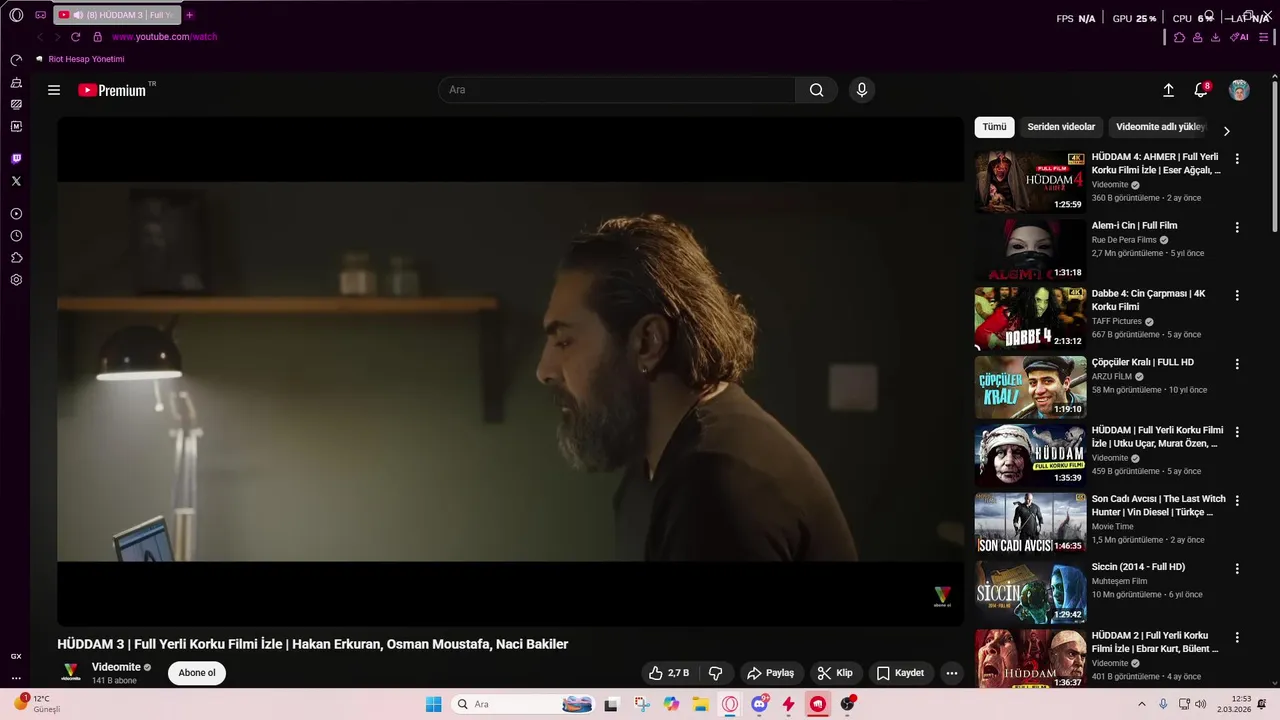Open extensions icon in address bar toolbar
1280x720 pixels.
(1179, 37)
